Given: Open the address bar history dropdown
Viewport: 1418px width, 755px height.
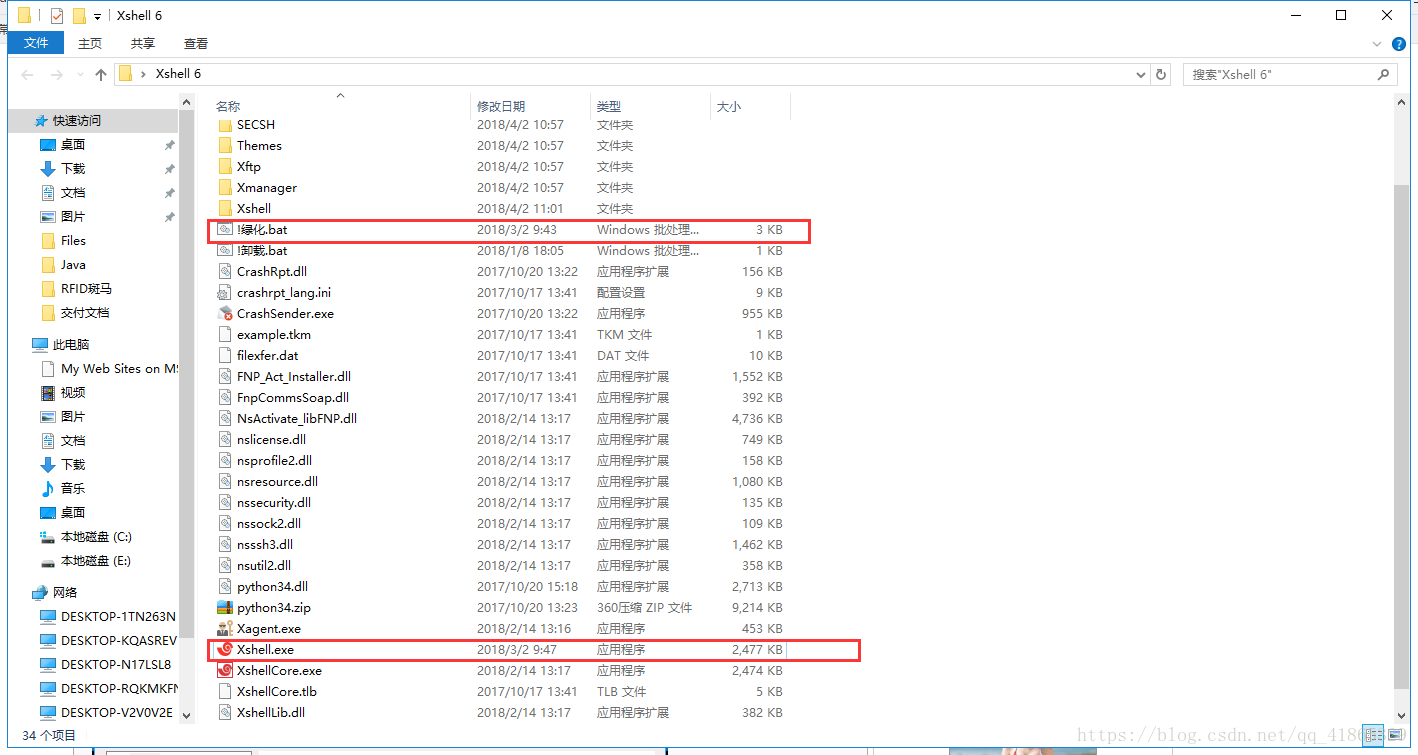Looking at the screenshot, I should (1142, 75).
